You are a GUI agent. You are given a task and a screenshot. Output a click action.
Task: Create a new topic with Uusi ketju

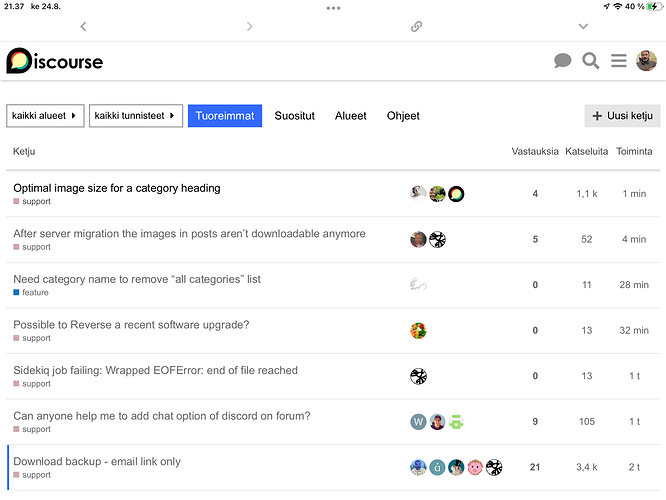pos(622,116)
